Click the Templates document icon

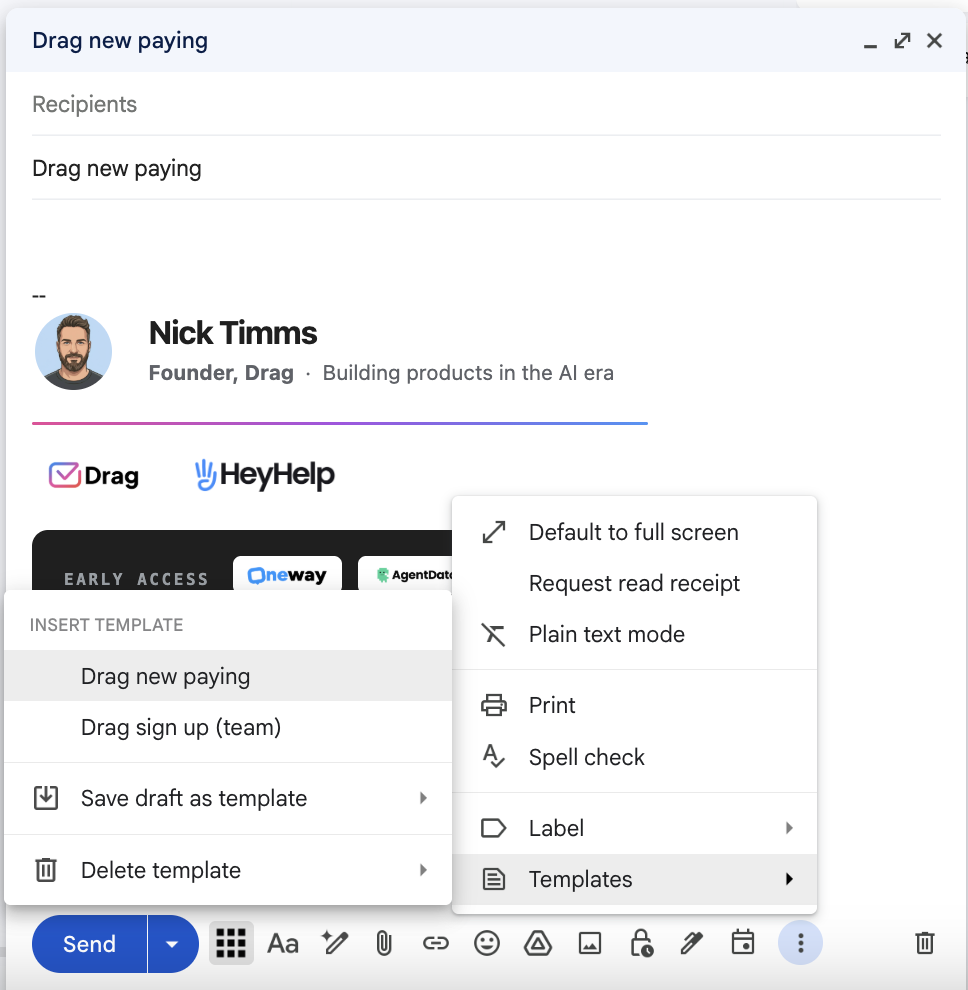[494, 879]
